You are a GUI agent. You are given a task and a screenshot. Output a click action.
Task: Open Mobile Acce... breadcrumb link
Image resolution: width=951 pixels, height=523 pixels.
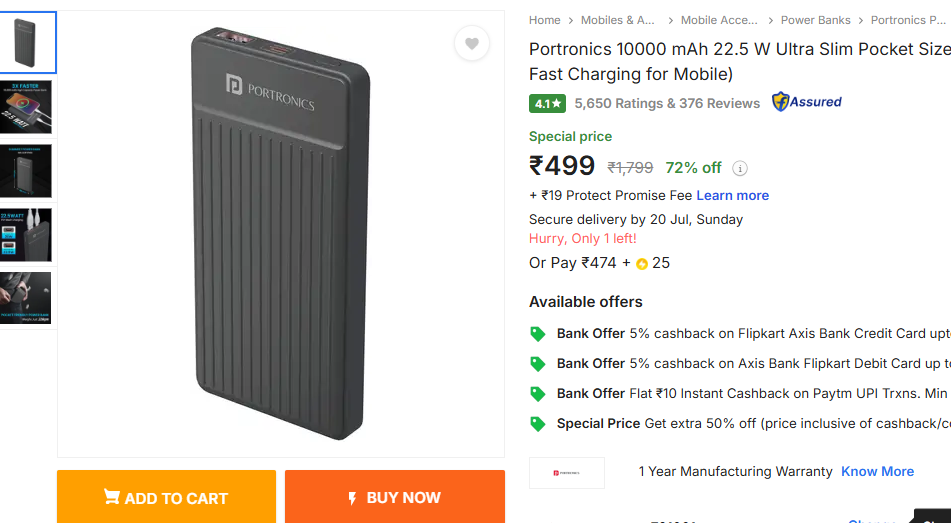click(x=719, y=20)
